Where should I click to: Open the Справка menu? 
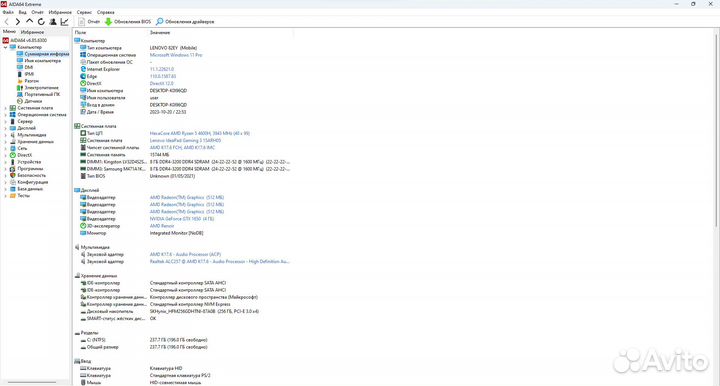click(106, 12)
